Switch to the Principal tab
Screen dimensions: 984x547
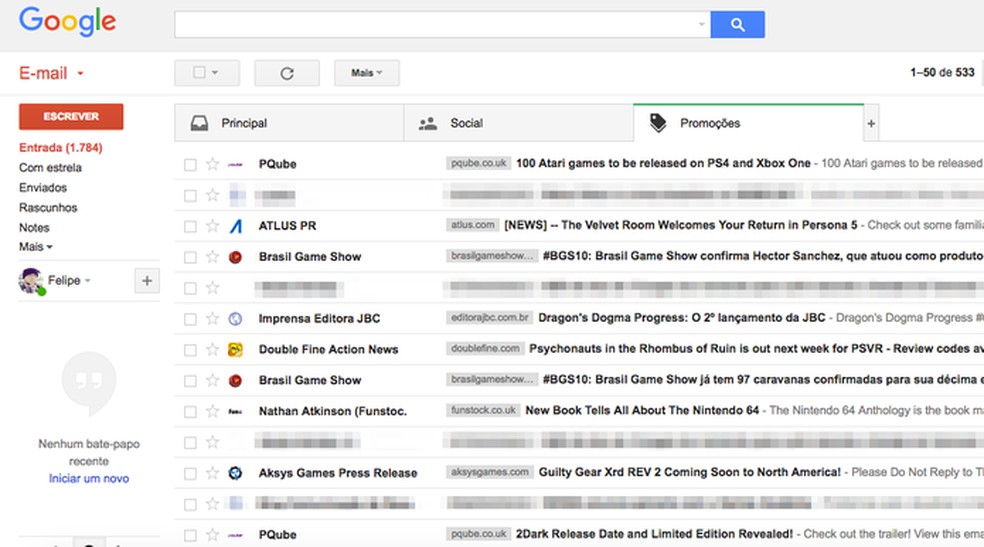click(289, 124)
